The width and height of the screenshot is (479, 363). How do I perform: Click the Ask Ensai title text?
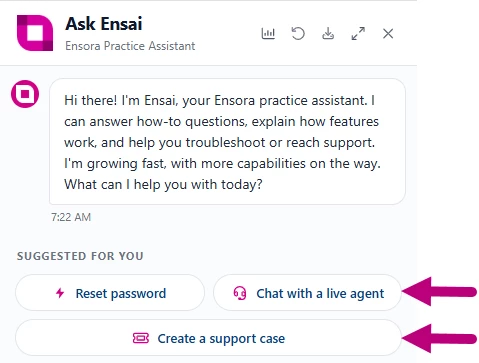104,24
